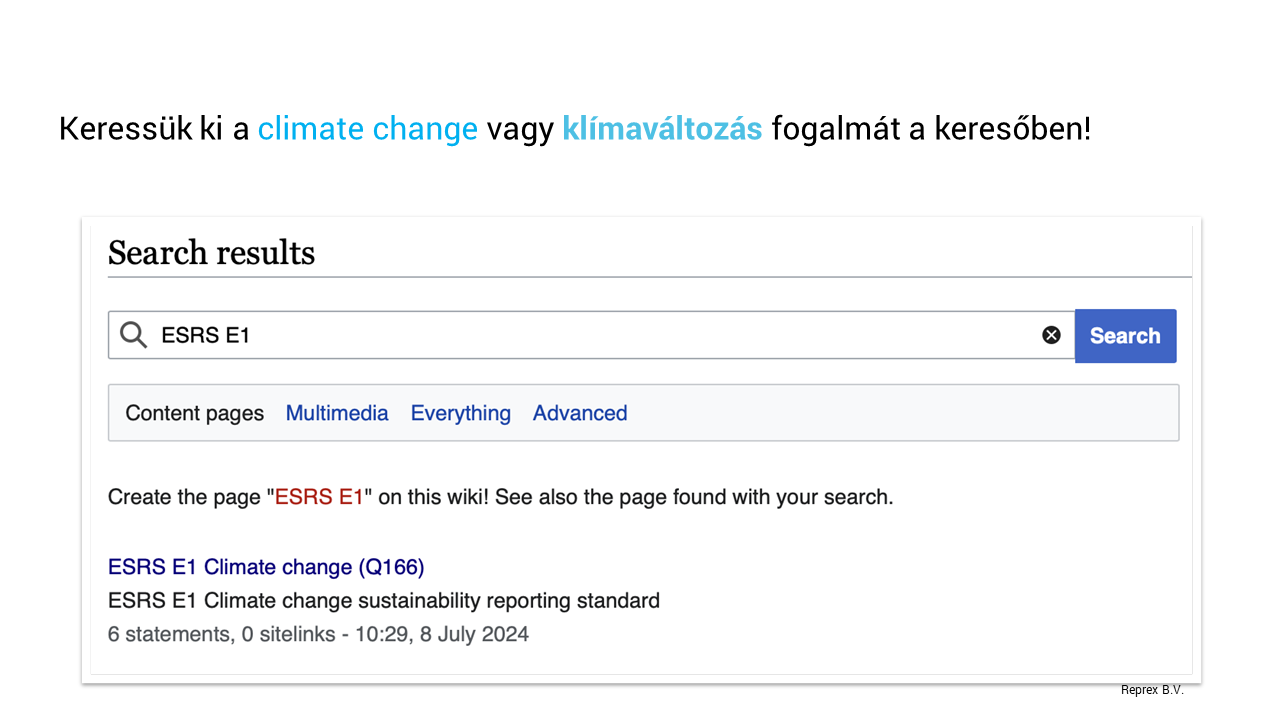Open the Advanced search options

click(x=580, y=413)
